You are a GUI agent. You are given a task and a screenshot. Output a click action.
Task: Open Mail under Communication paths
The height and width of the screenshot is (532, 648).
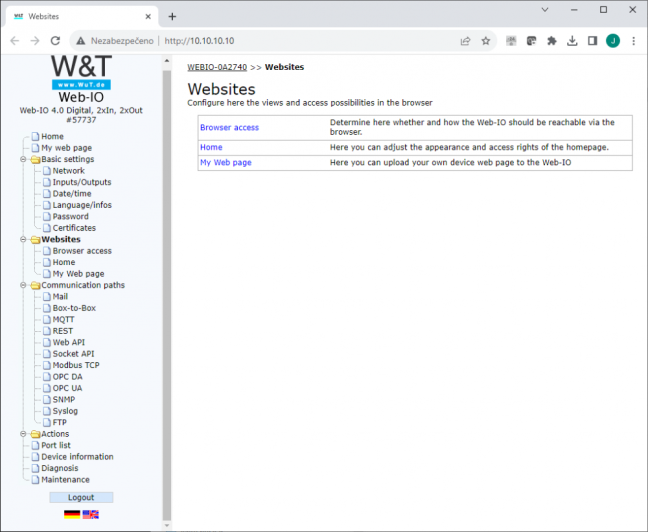[x=60, y=296]
